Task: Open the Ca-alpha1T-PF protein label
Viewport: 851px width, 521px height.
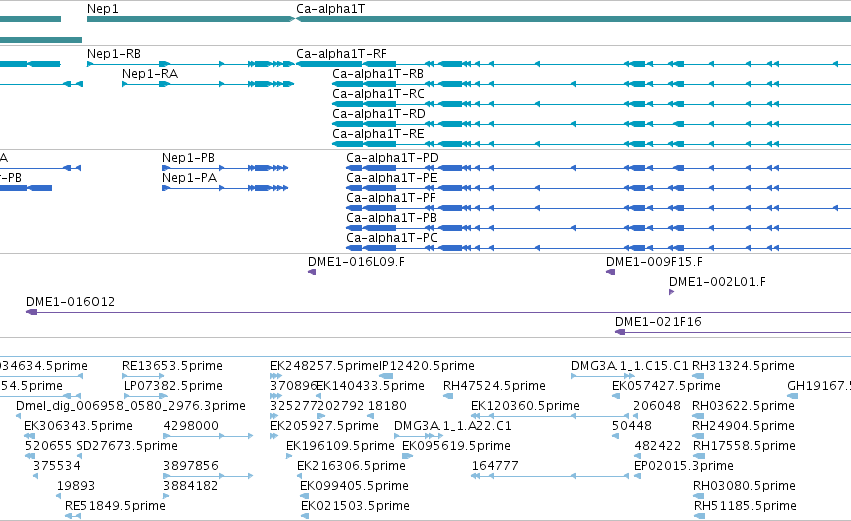Action: pyautogui.click(x=391, y=198)
